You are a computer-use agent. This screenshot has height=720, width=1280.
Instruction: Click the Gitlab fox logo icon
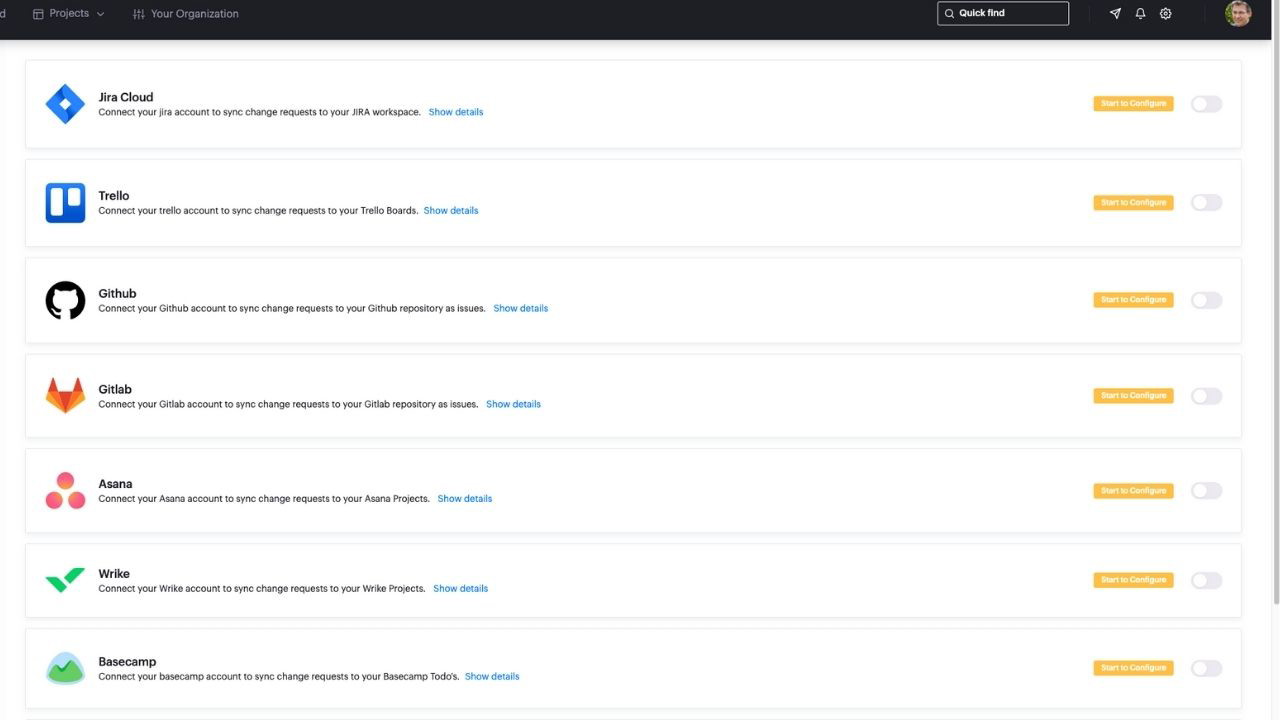(x=65, y=396)
